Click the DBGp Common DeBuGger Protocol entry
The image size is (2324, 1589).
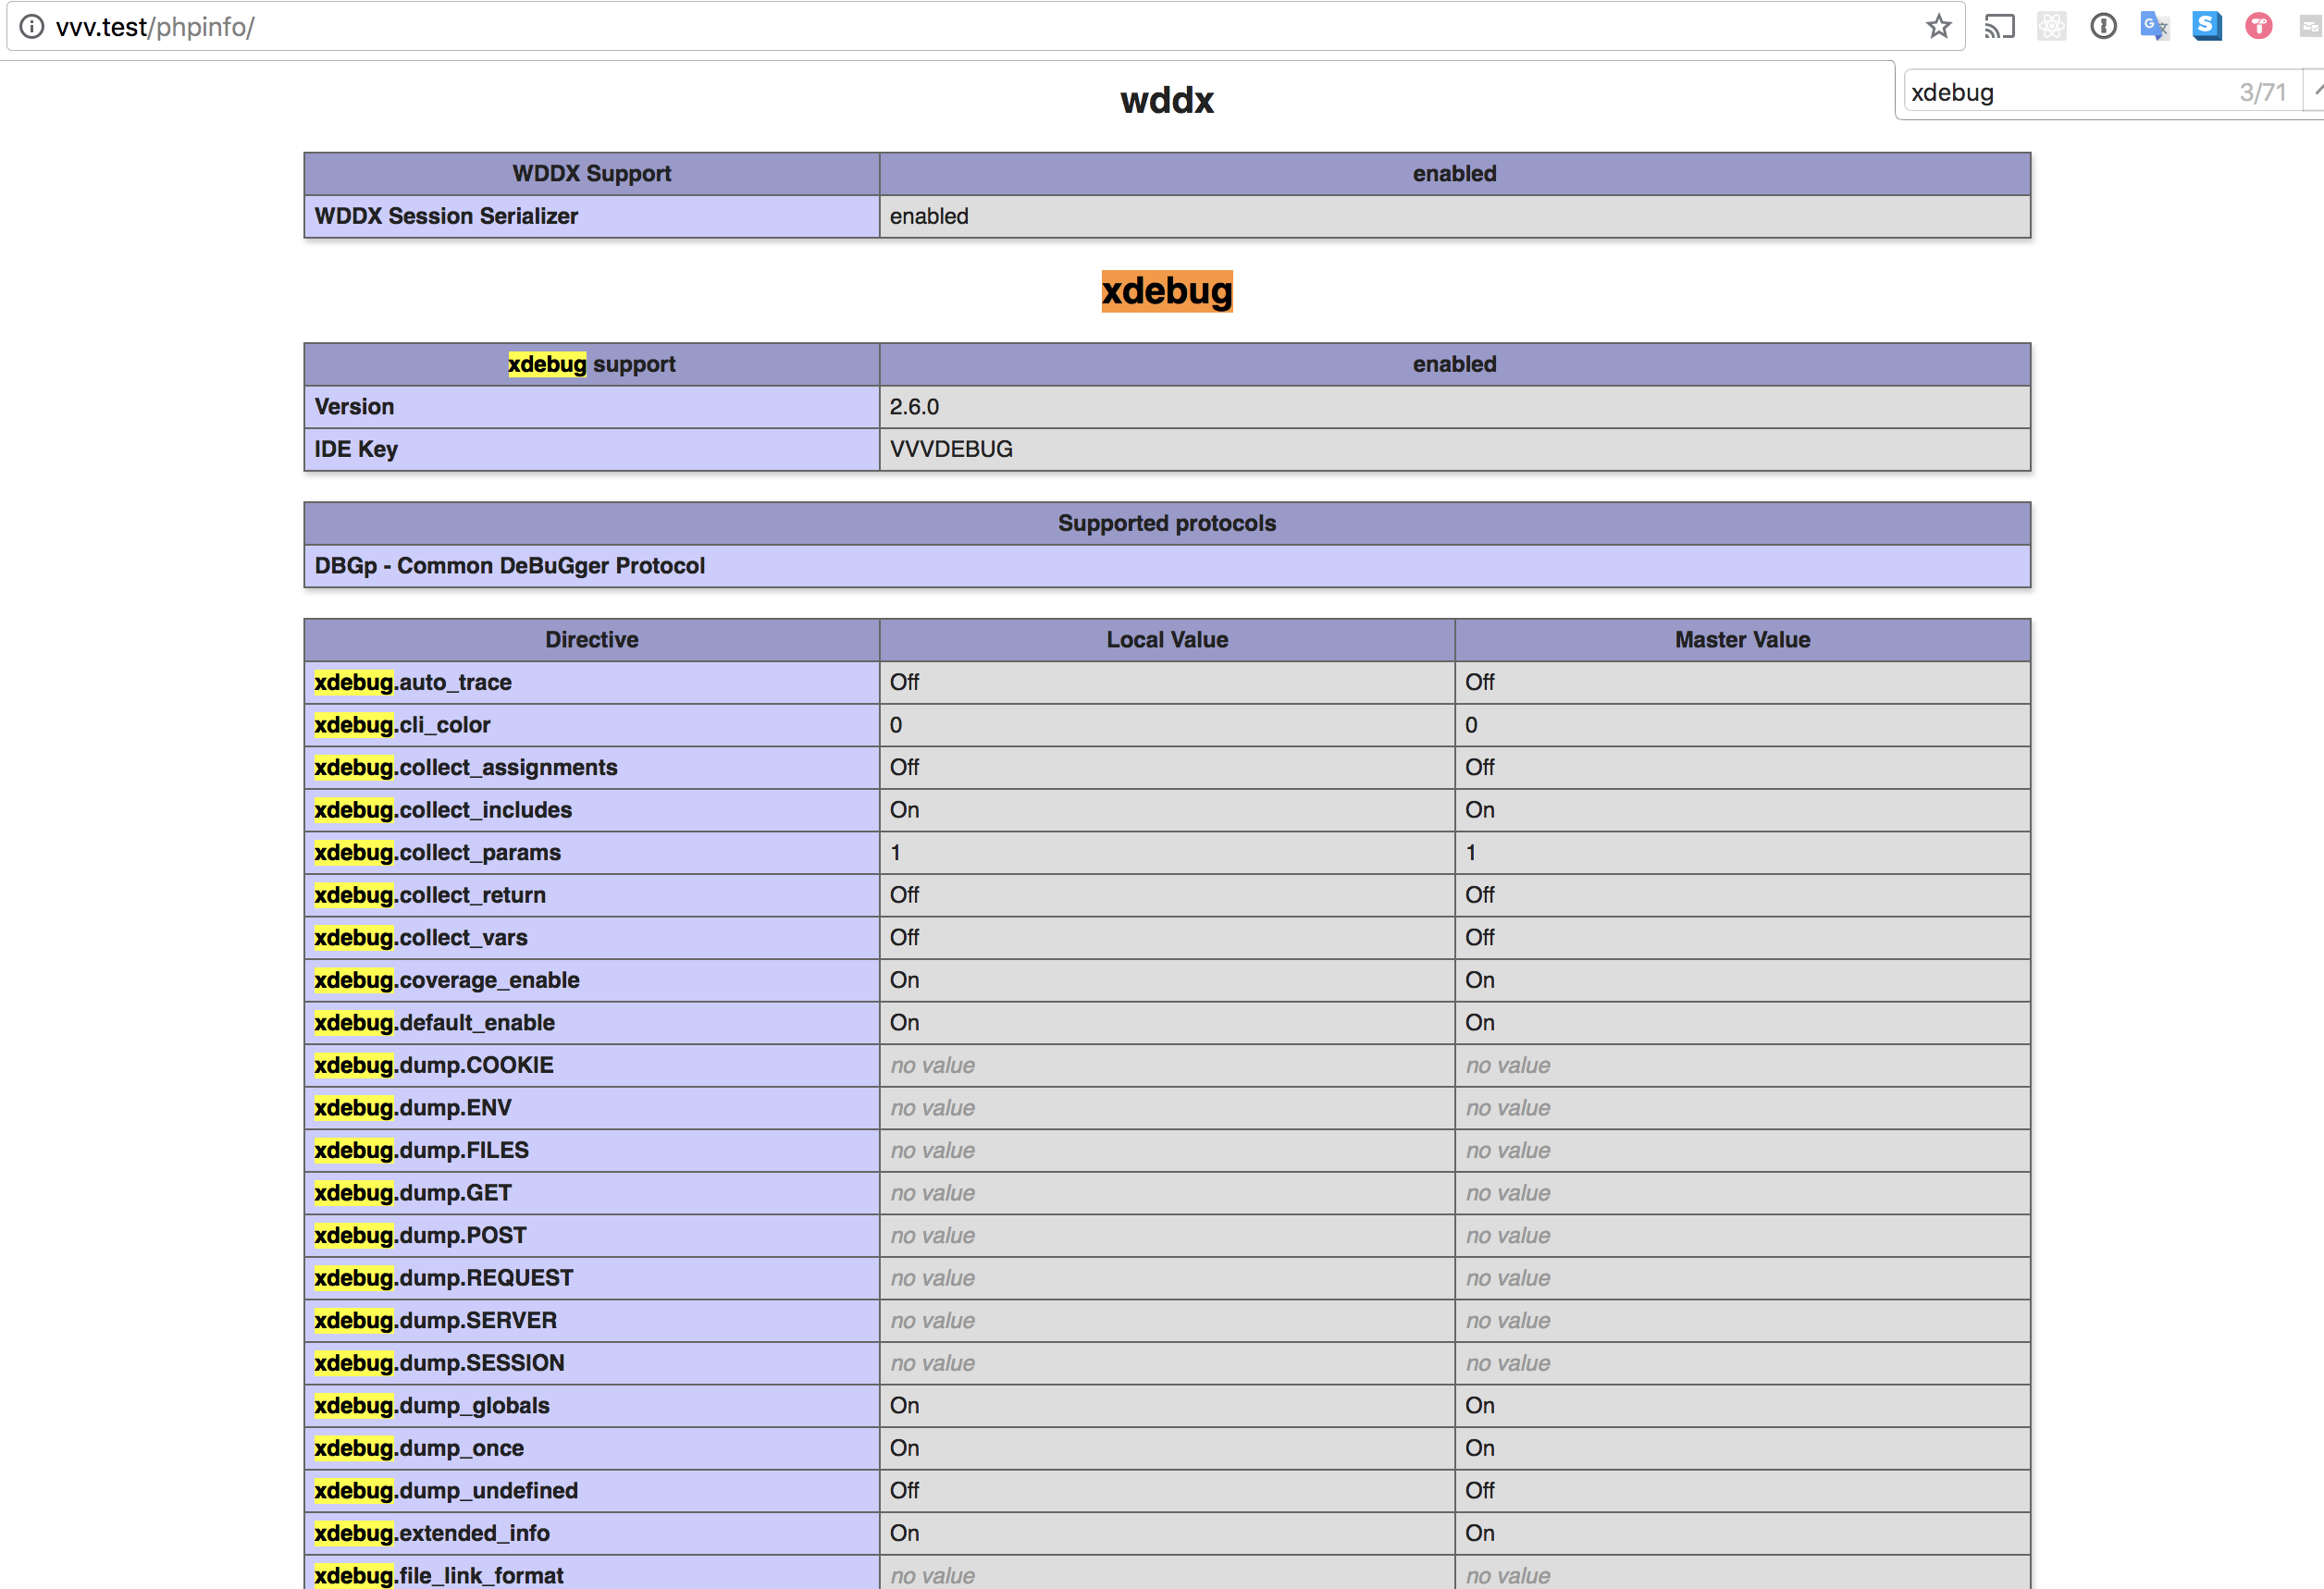point(509,565)
